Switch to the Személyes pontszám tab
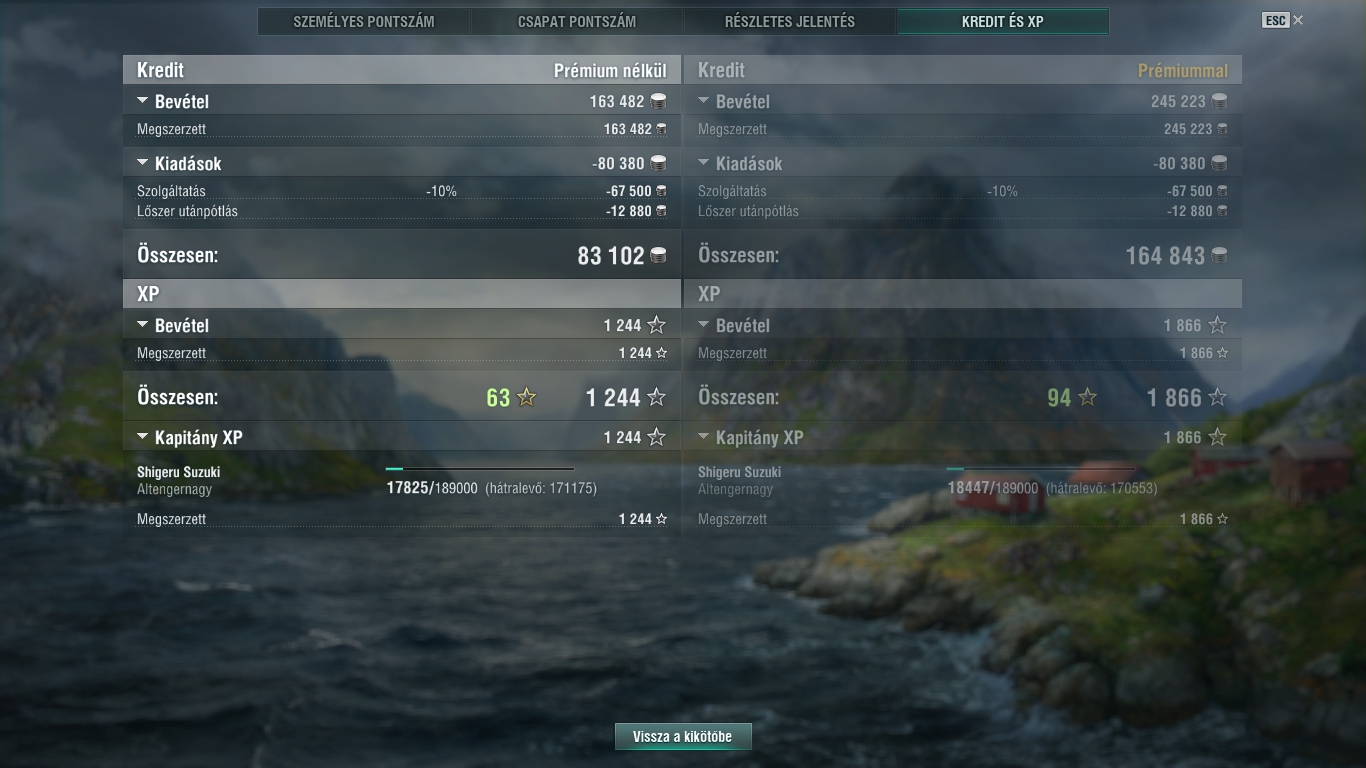This screenshot has width=1366, height=768. [364, 21]
